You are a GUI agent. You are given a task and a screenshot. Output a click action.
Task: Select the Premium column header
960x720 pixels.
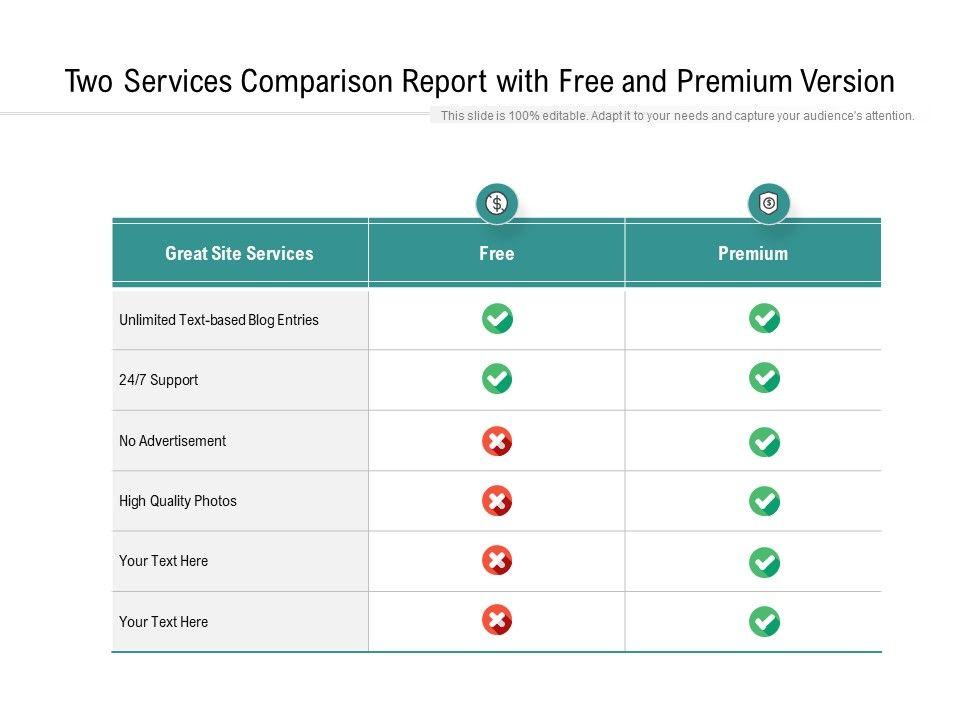pyautogui.click(x=753, y=254)
